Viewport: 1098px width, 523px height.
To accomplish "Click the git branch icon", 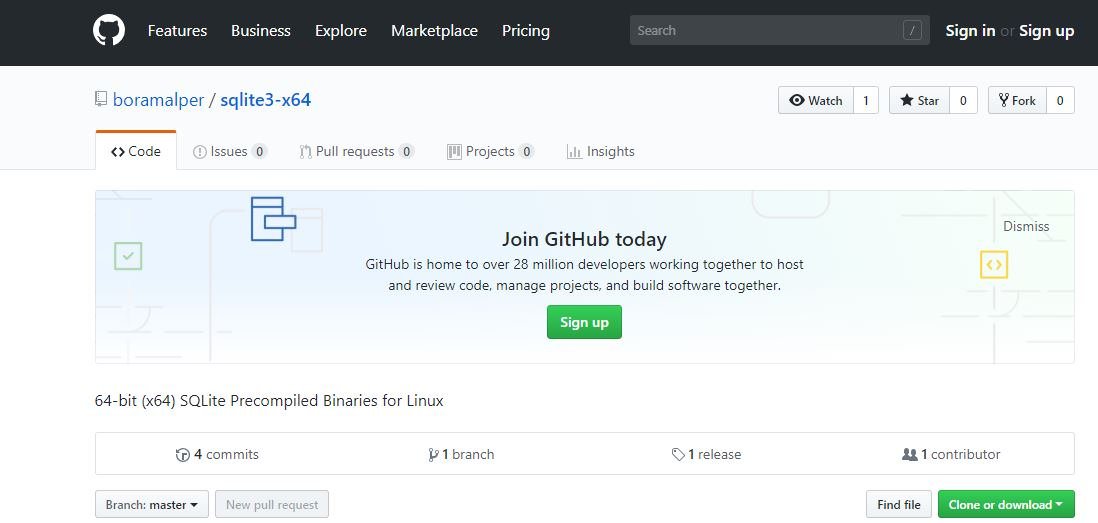I will click(433, 455).
